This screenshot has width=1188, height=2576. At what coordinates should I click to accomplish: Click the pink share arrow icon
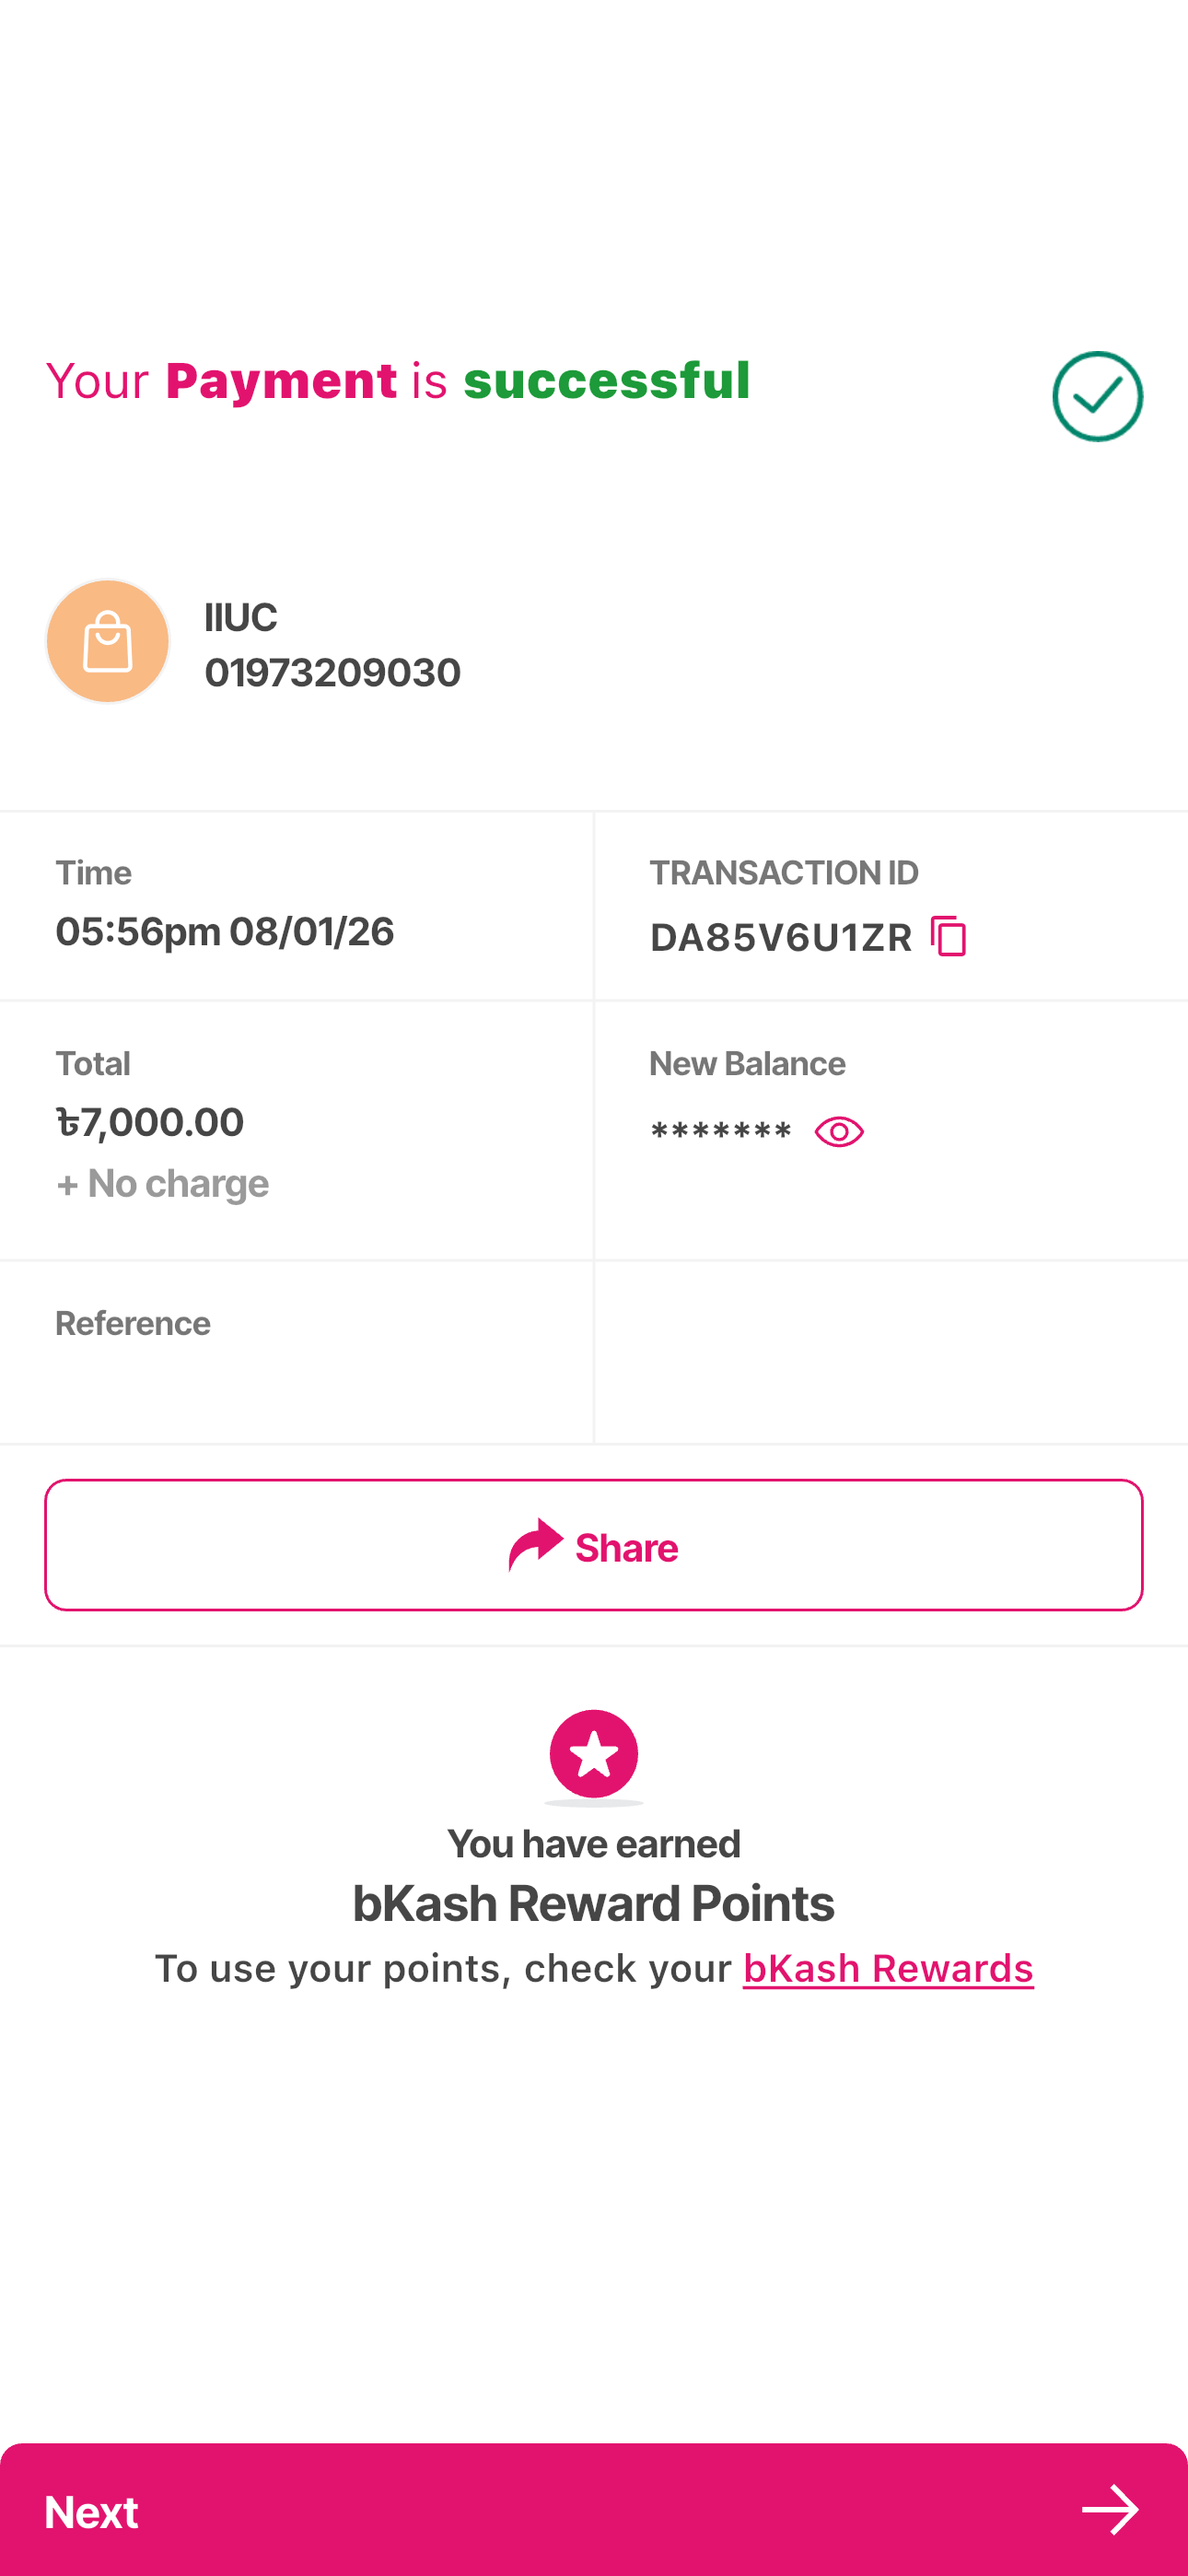[x=536, y=1545]
